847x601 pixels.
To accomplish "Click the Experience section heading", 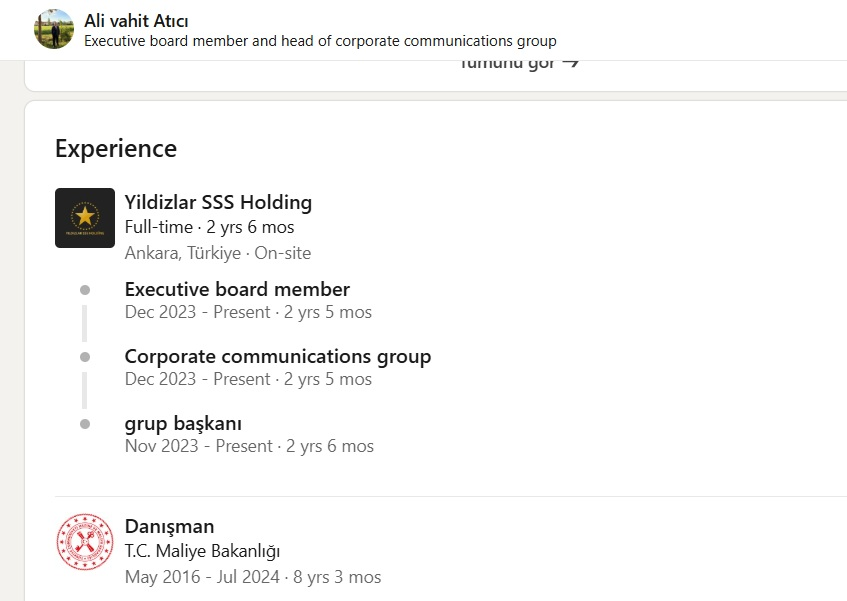I will click(116, 148).
